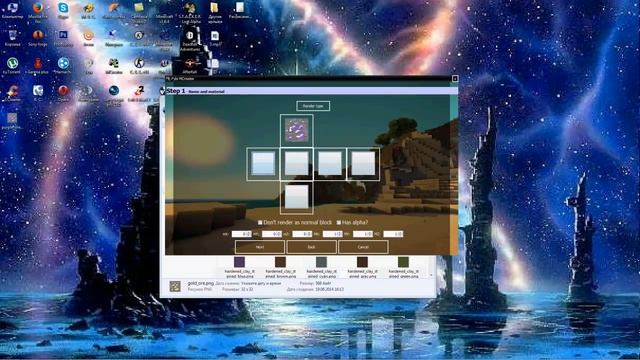Select hardened clay stained green file in Explorer
The width and height of the screenshot is (640, 360).
403,267
